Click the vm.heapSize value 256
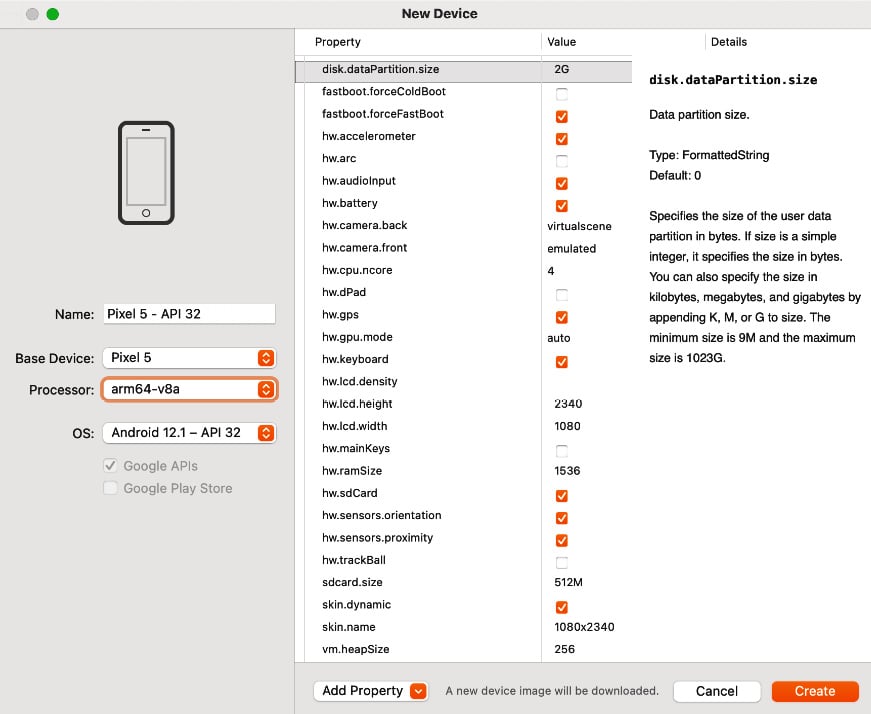The width and height of the screenshot is (871, 714). (x=564, y=649)
